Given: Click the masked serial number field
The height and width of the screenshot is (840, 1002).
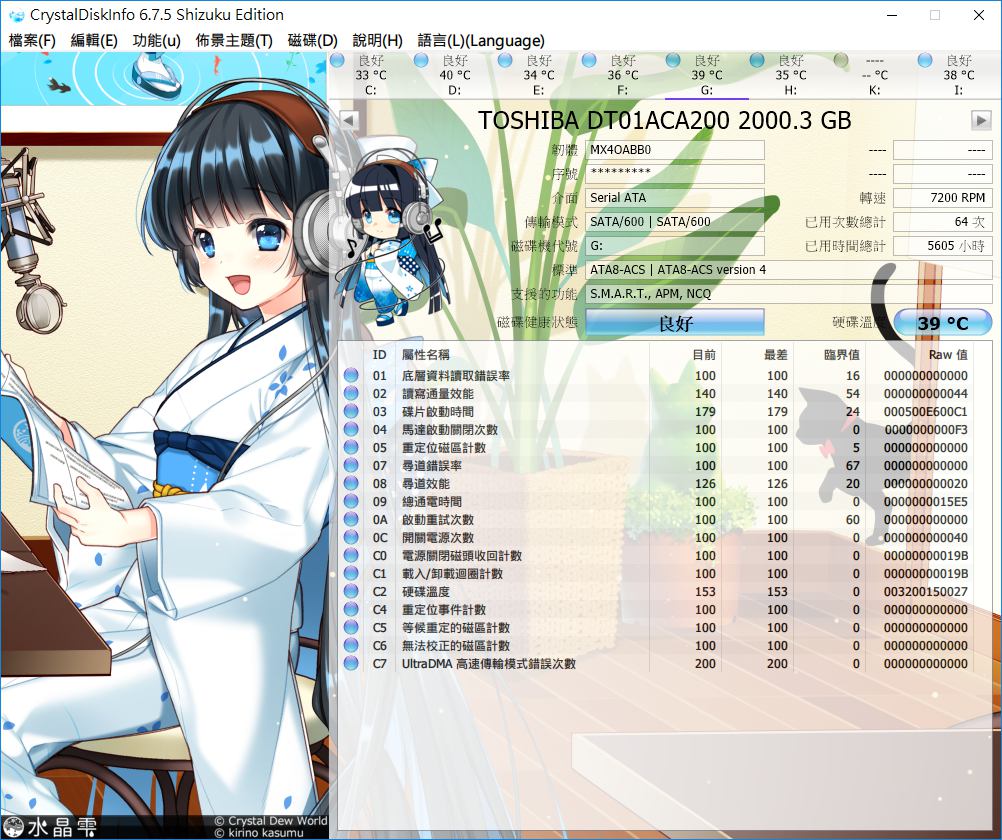Looking at the screenshot, I should [x=675, y=174].
